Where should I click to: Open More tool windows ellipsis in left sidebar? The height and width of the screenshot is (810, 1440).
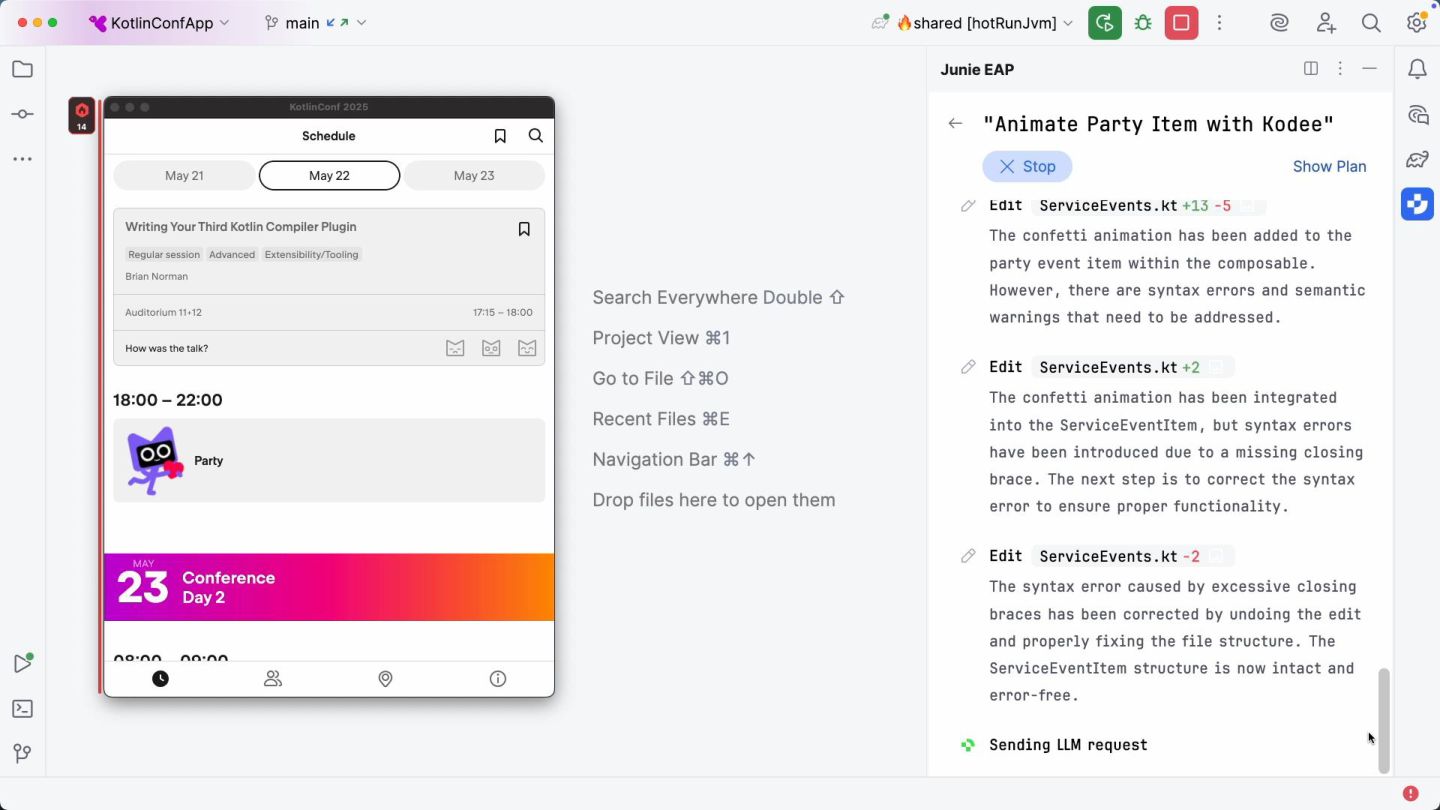(x=22, y=159)
